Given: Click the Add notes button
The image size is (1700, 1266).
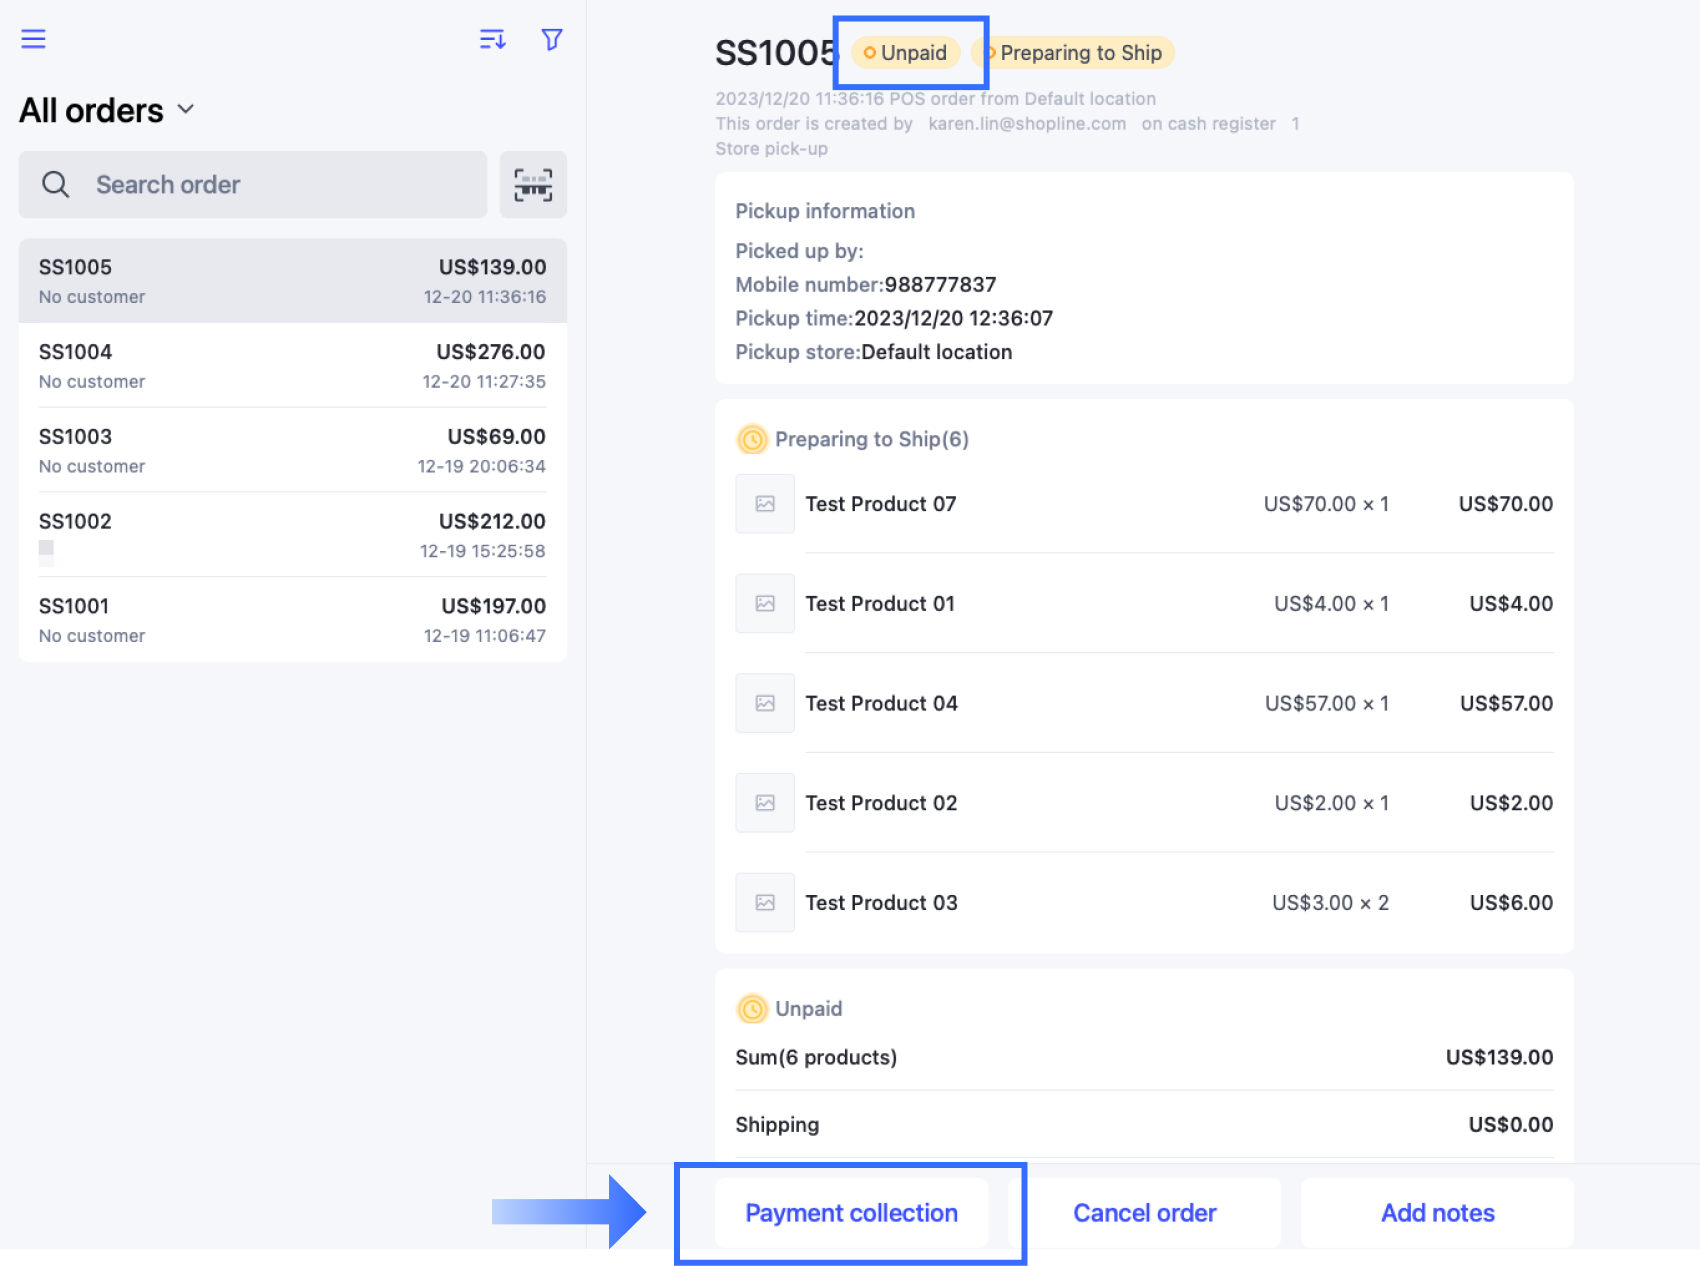Looking at the screenshot, I should 1438,1213.
